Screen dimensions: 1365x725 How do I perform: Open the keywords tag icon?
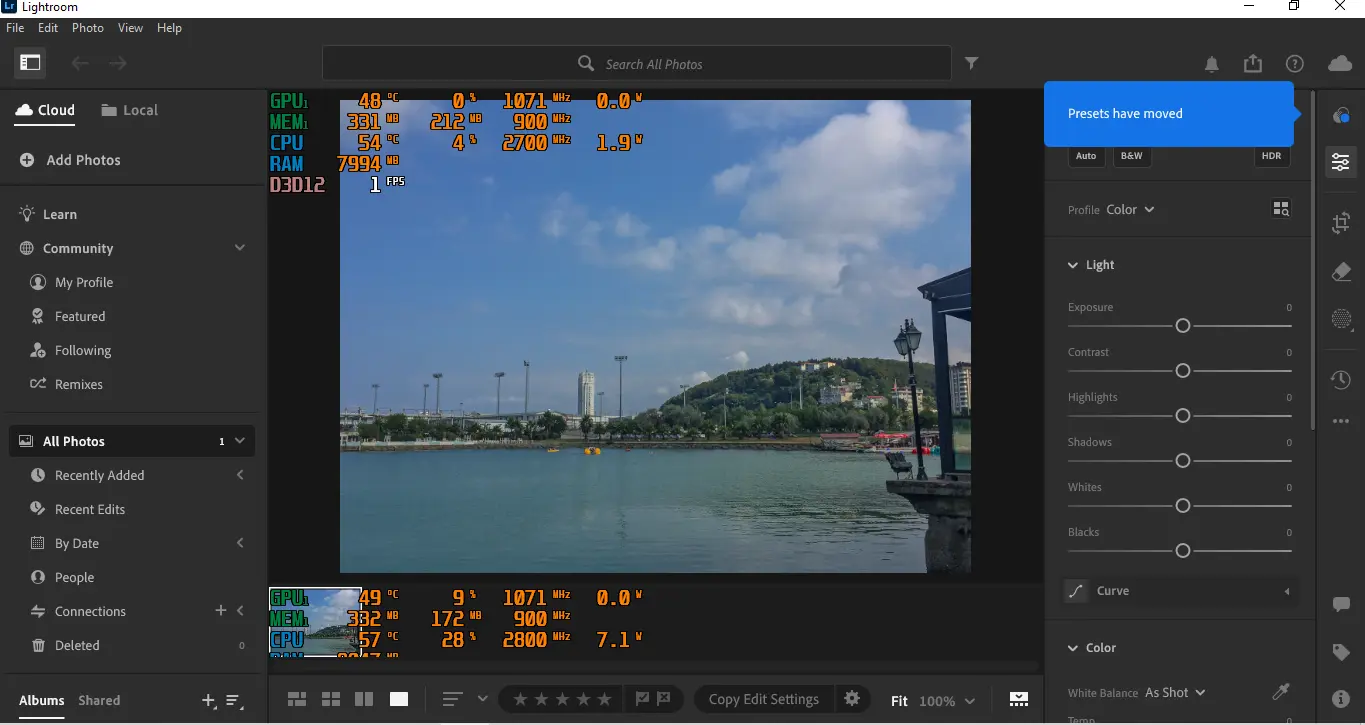[1341, 652]
